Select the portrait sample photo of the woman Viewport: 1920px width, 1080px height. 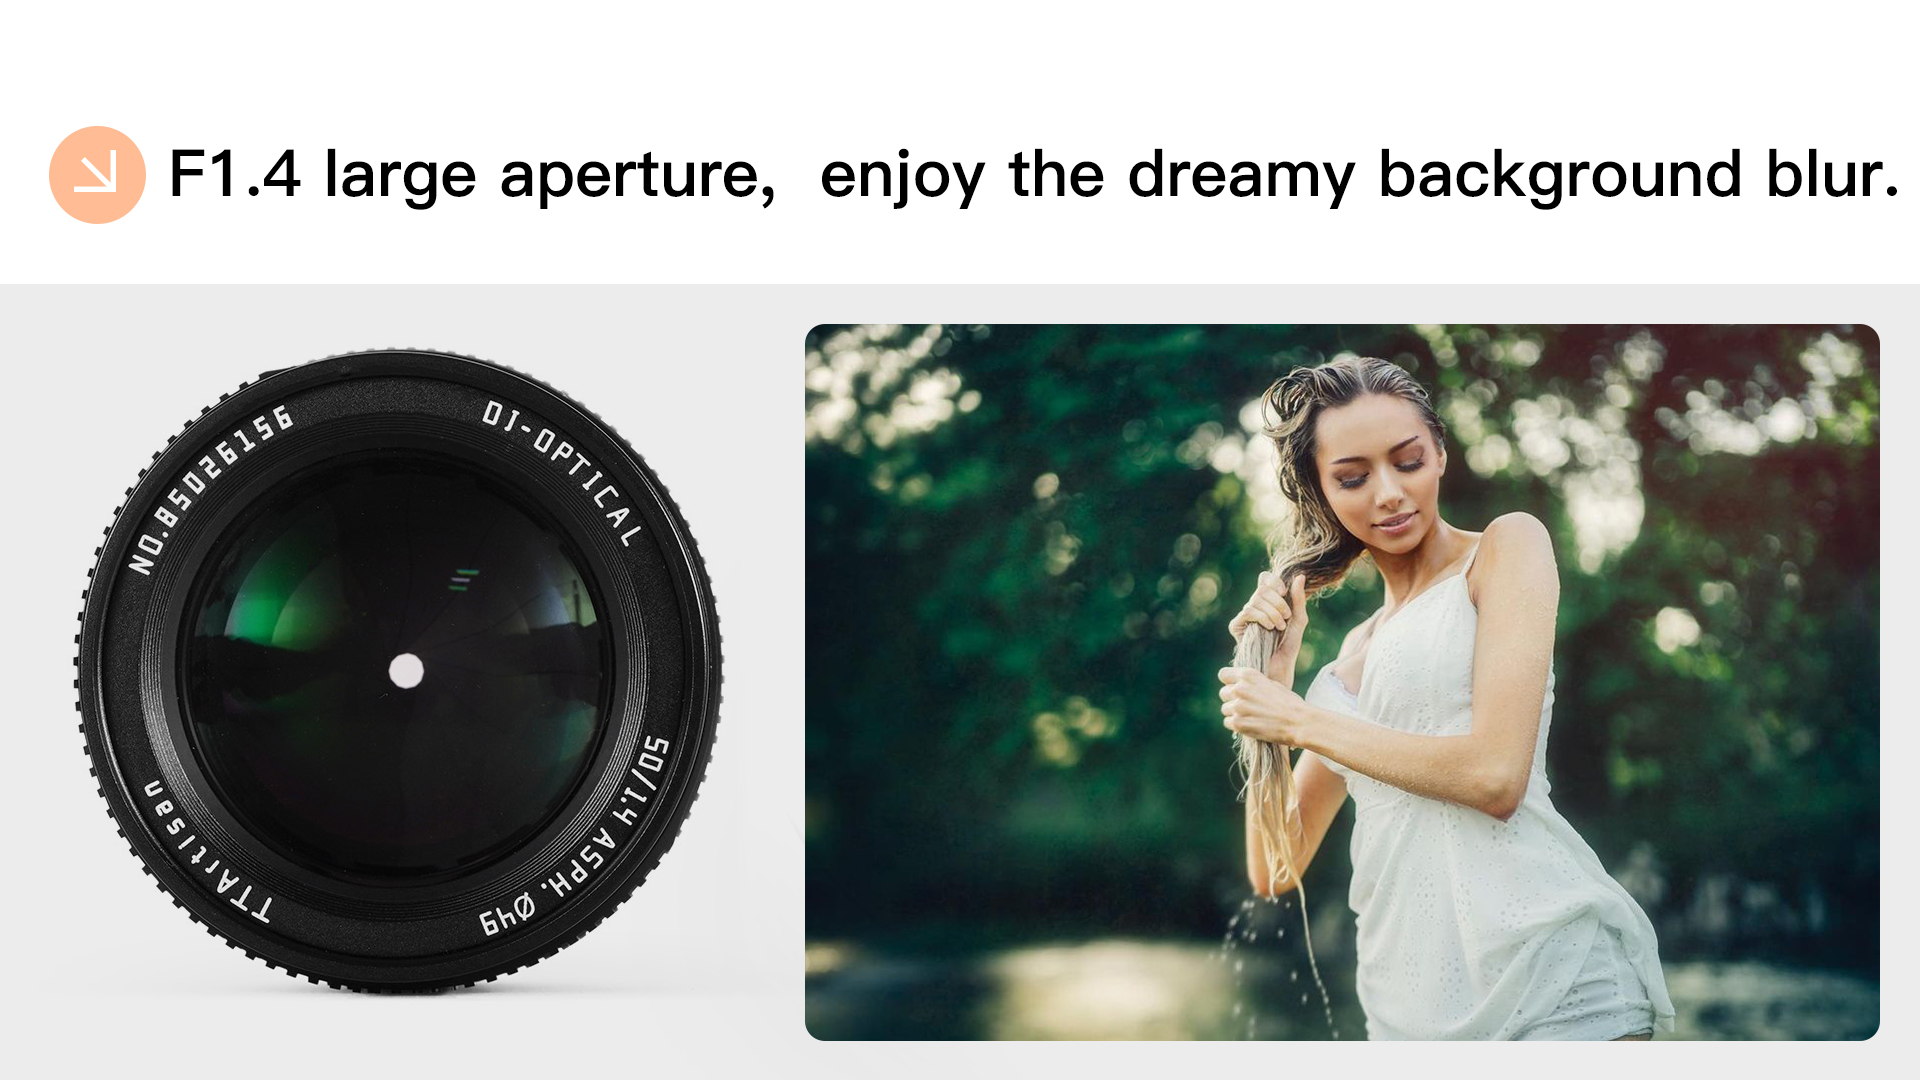pyautogui.click(x=1342, y=682)
